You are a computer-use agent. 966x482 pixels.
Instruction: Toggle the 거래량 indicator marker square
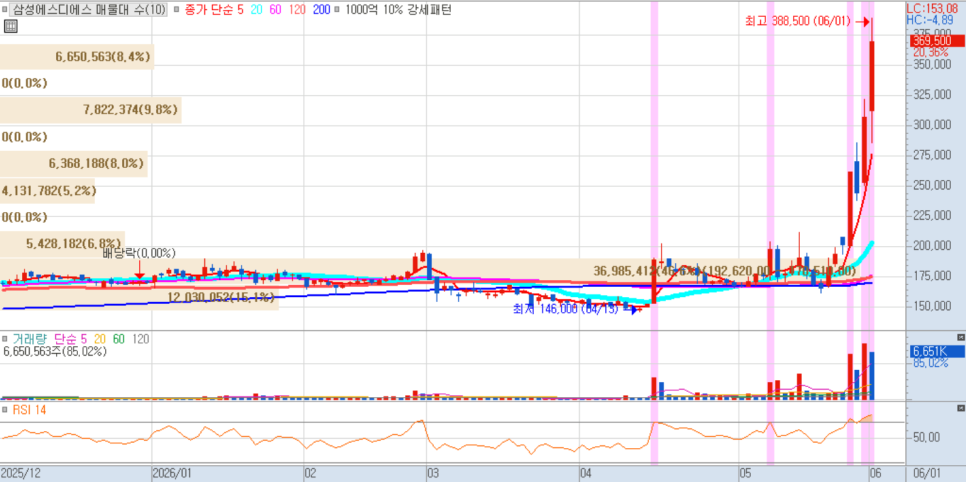tap(5, 340)
